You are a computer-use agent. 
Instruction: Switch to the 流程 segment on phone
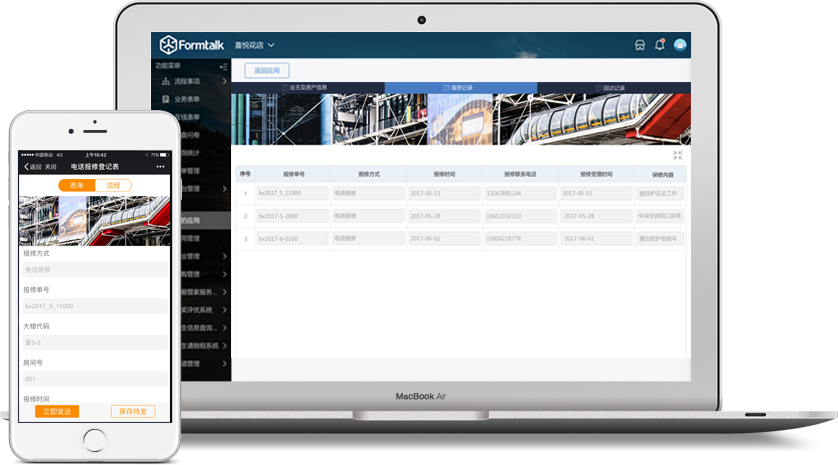point(113,185)
